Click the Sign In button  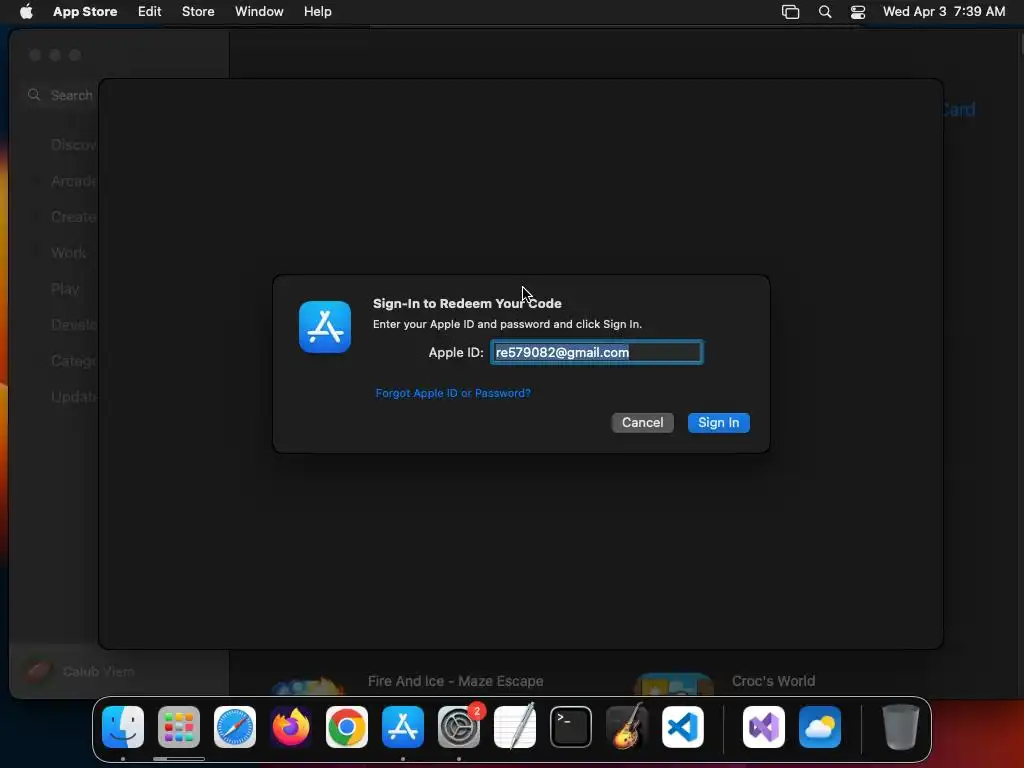pyautogui.click(x=718, y=423)
